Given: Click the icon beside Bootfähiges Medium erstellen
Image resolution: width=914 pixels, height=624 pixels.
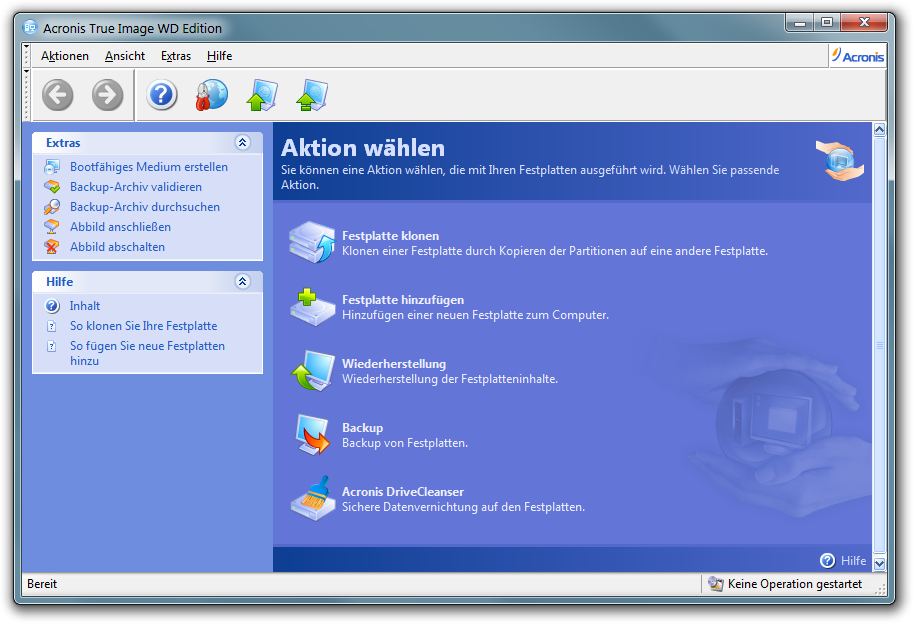Looking at the screenshot, I should 52,167.
